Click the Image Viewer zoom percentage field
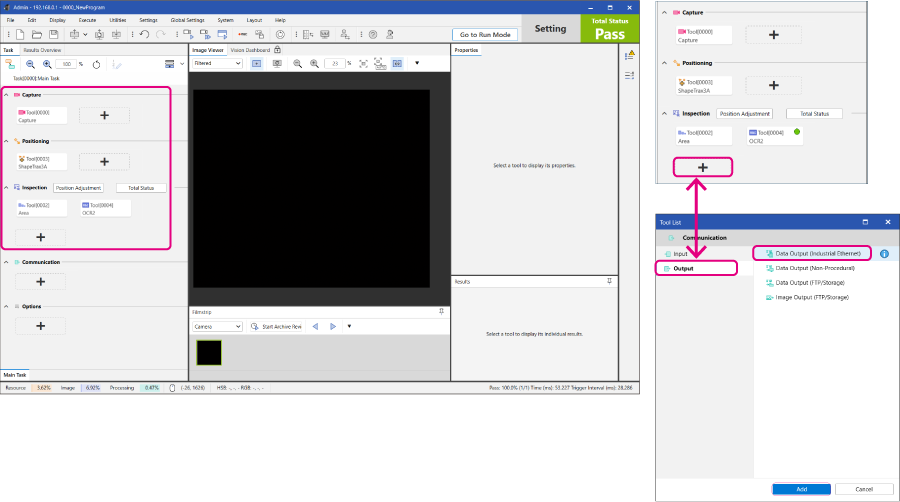 [x=334, y=63]
